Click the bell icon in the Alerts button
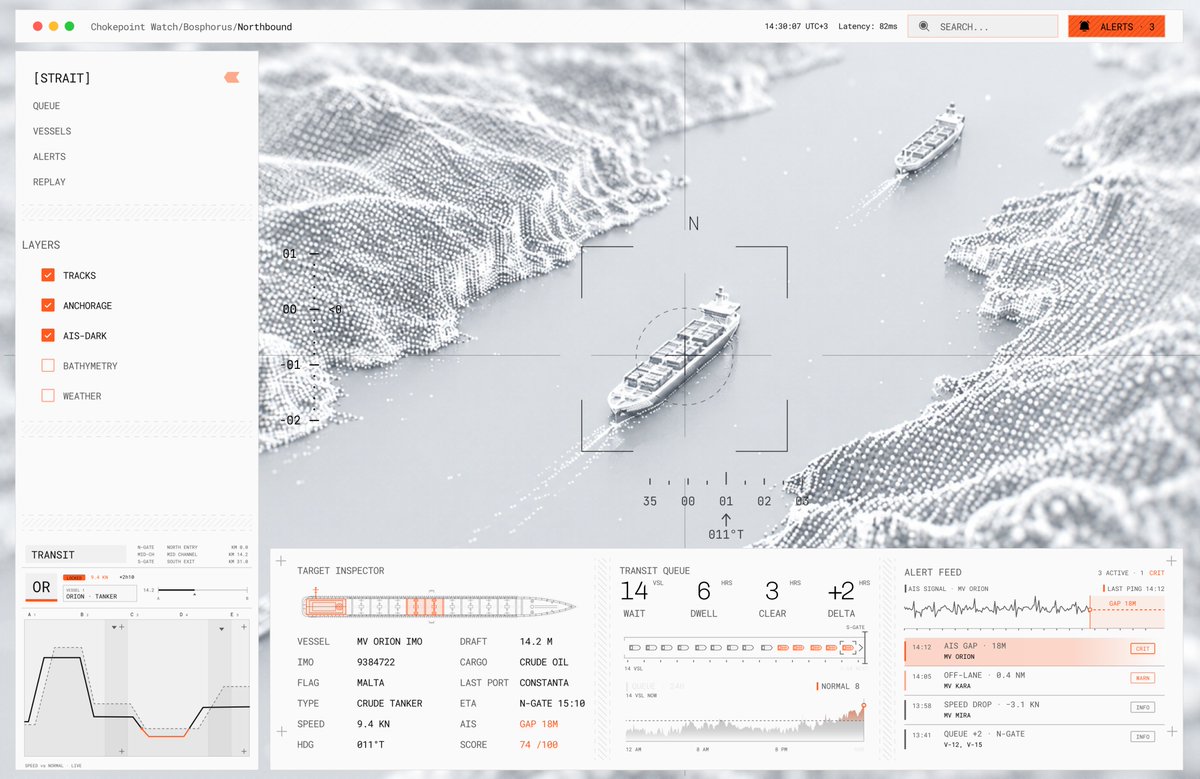1200x779 pixels. (x=1084, y=27)
